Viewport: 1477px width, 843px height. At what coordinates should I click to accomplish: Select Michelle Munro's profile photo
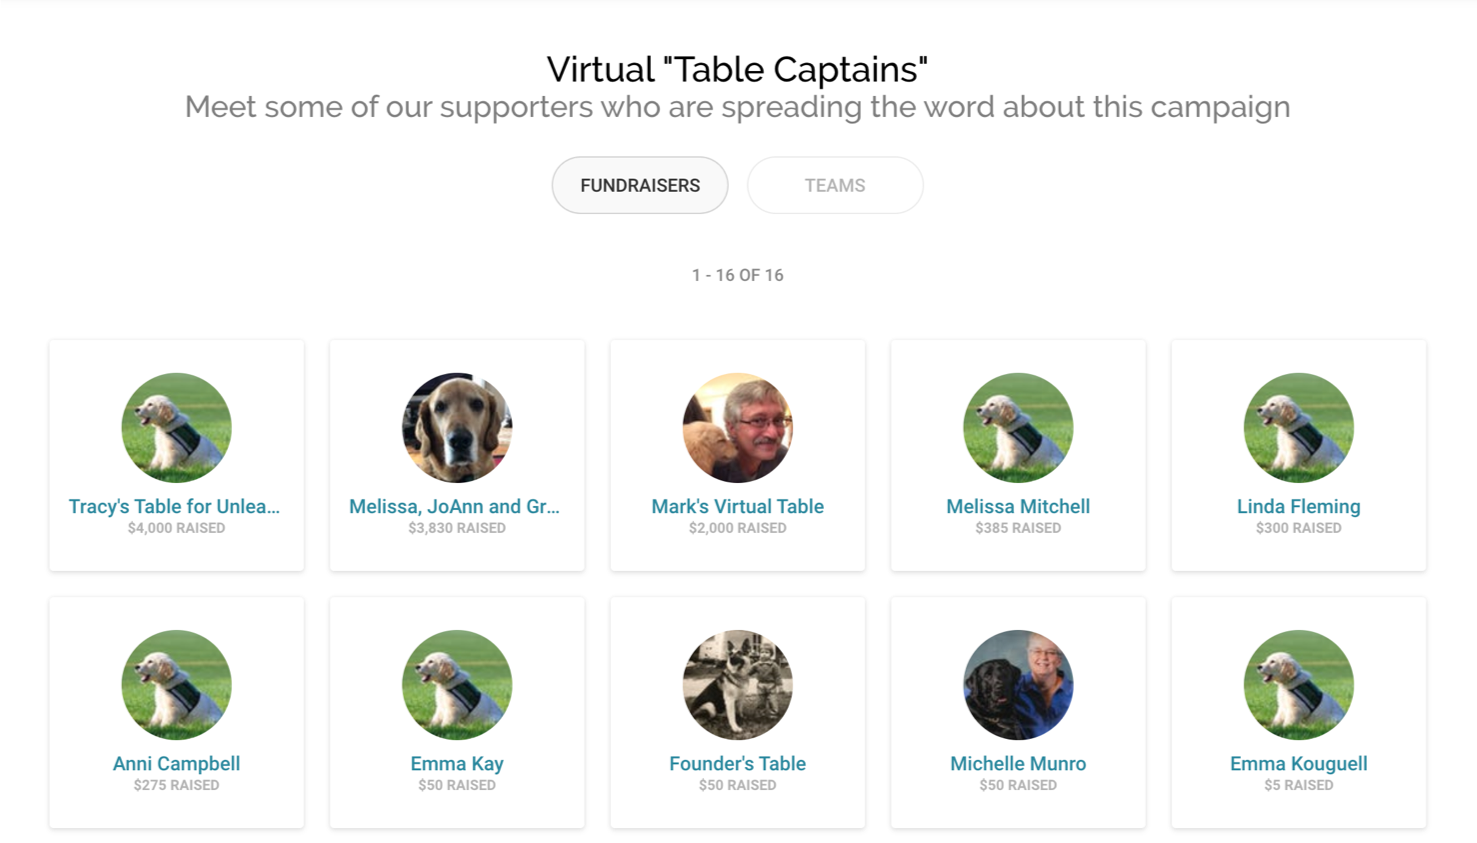click(x=1018, y=685)
